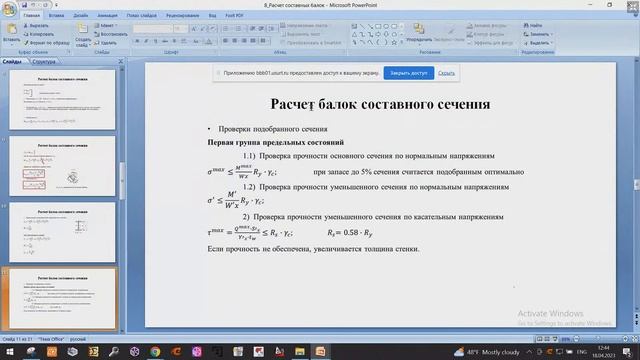640x360 pixels.
Task: Save the presentation from quick access toolbar
Action: 24,5
